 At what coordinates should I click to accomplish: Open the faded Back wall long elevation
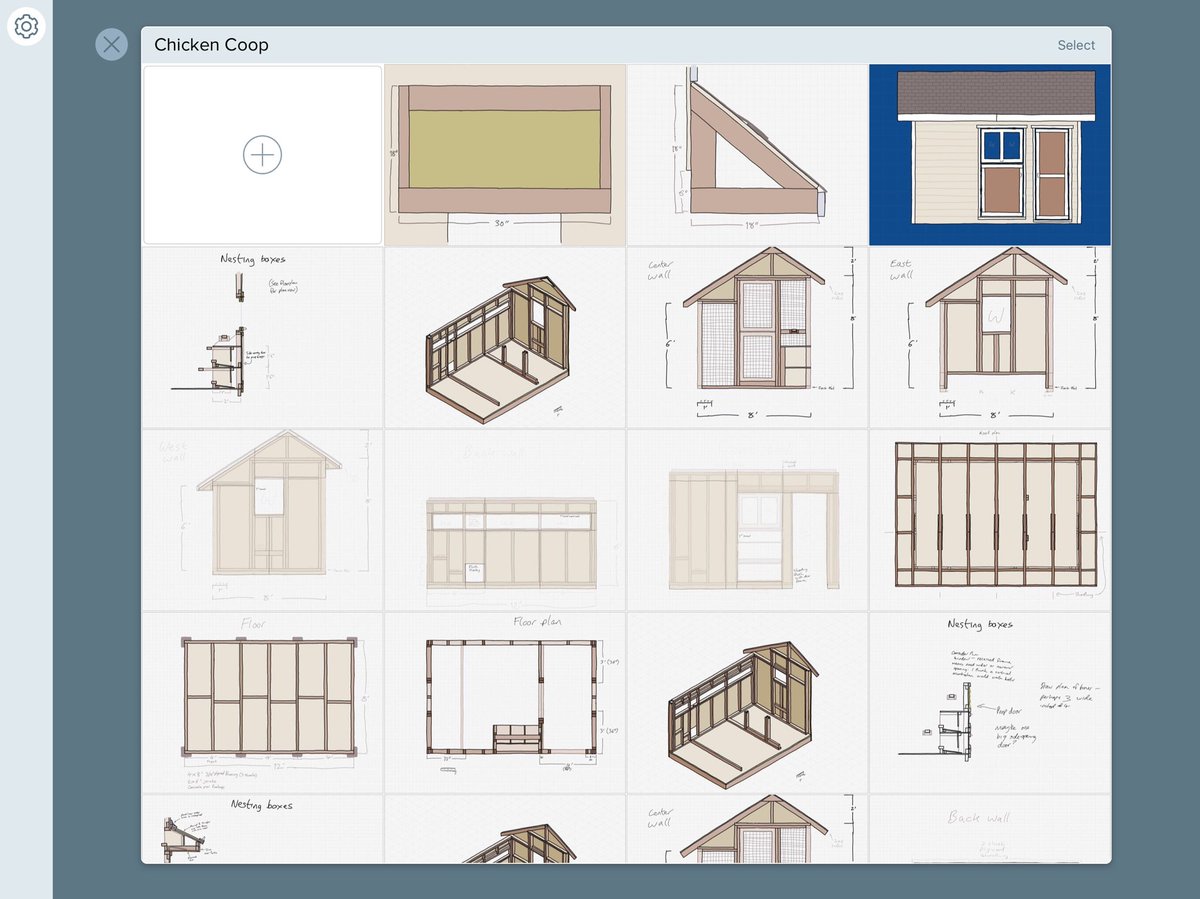click(x=505, y=520)
